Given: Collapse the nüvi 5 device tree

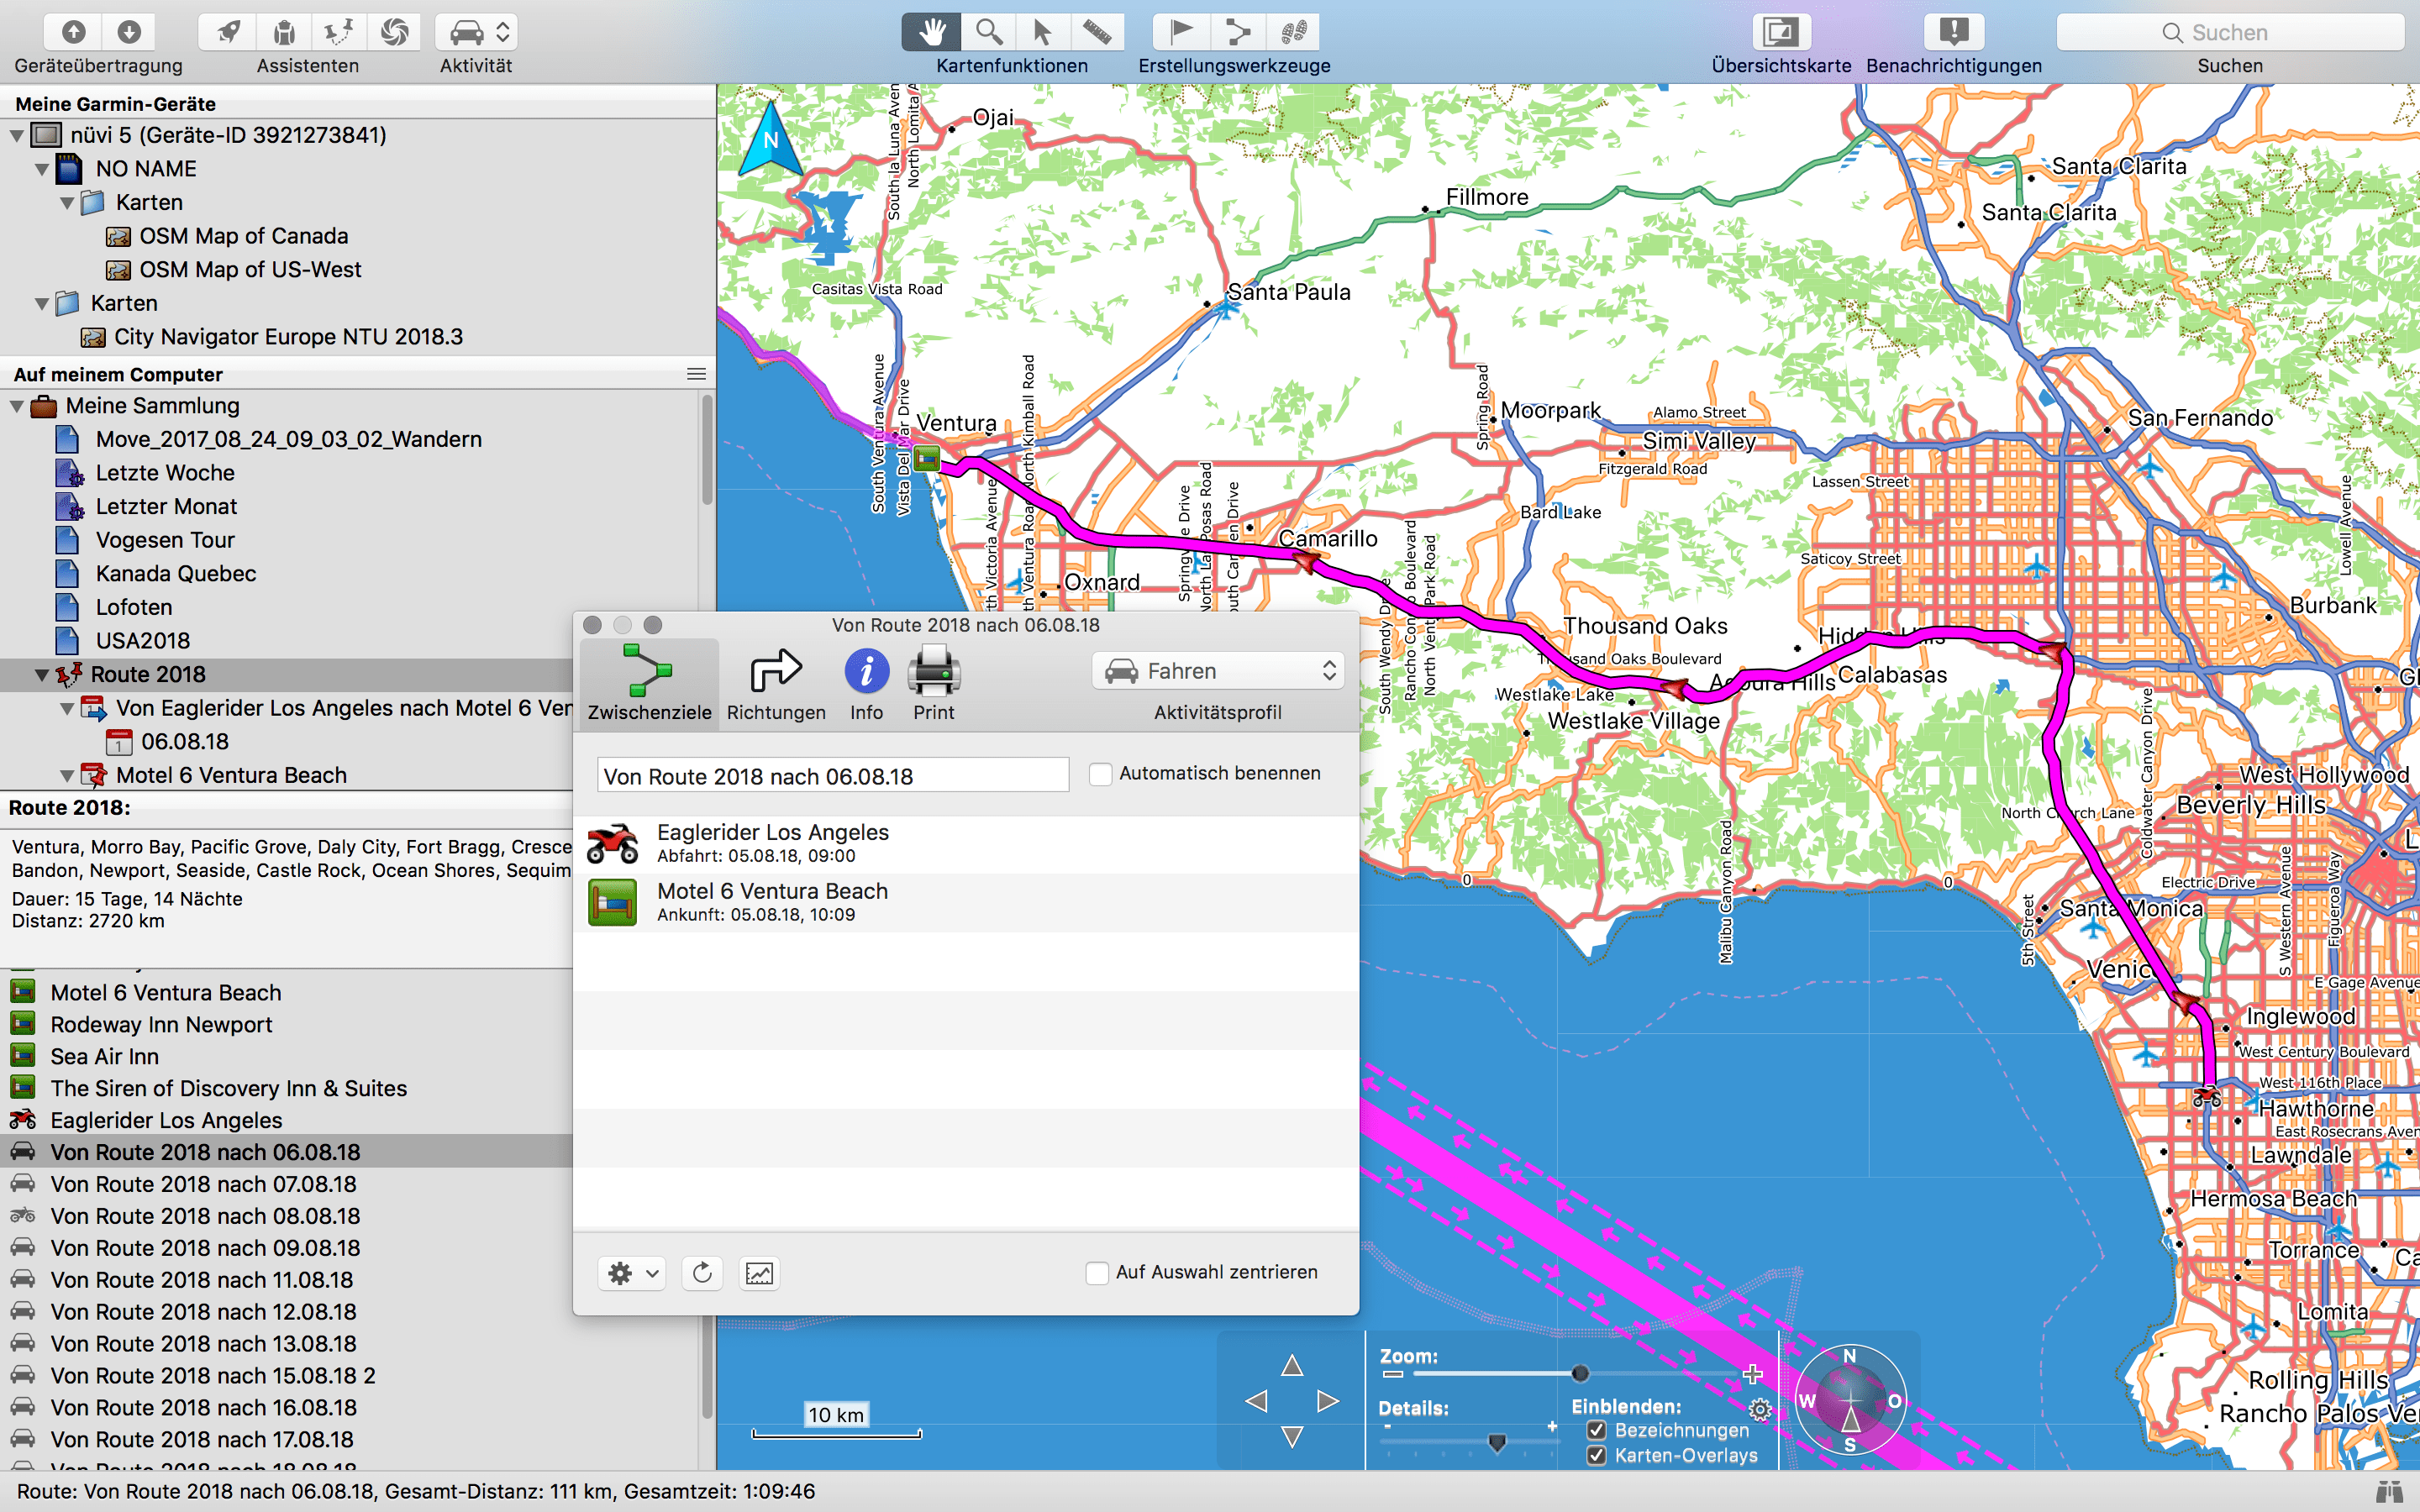Looking at the screenshot, I should [x=17, y=135].
